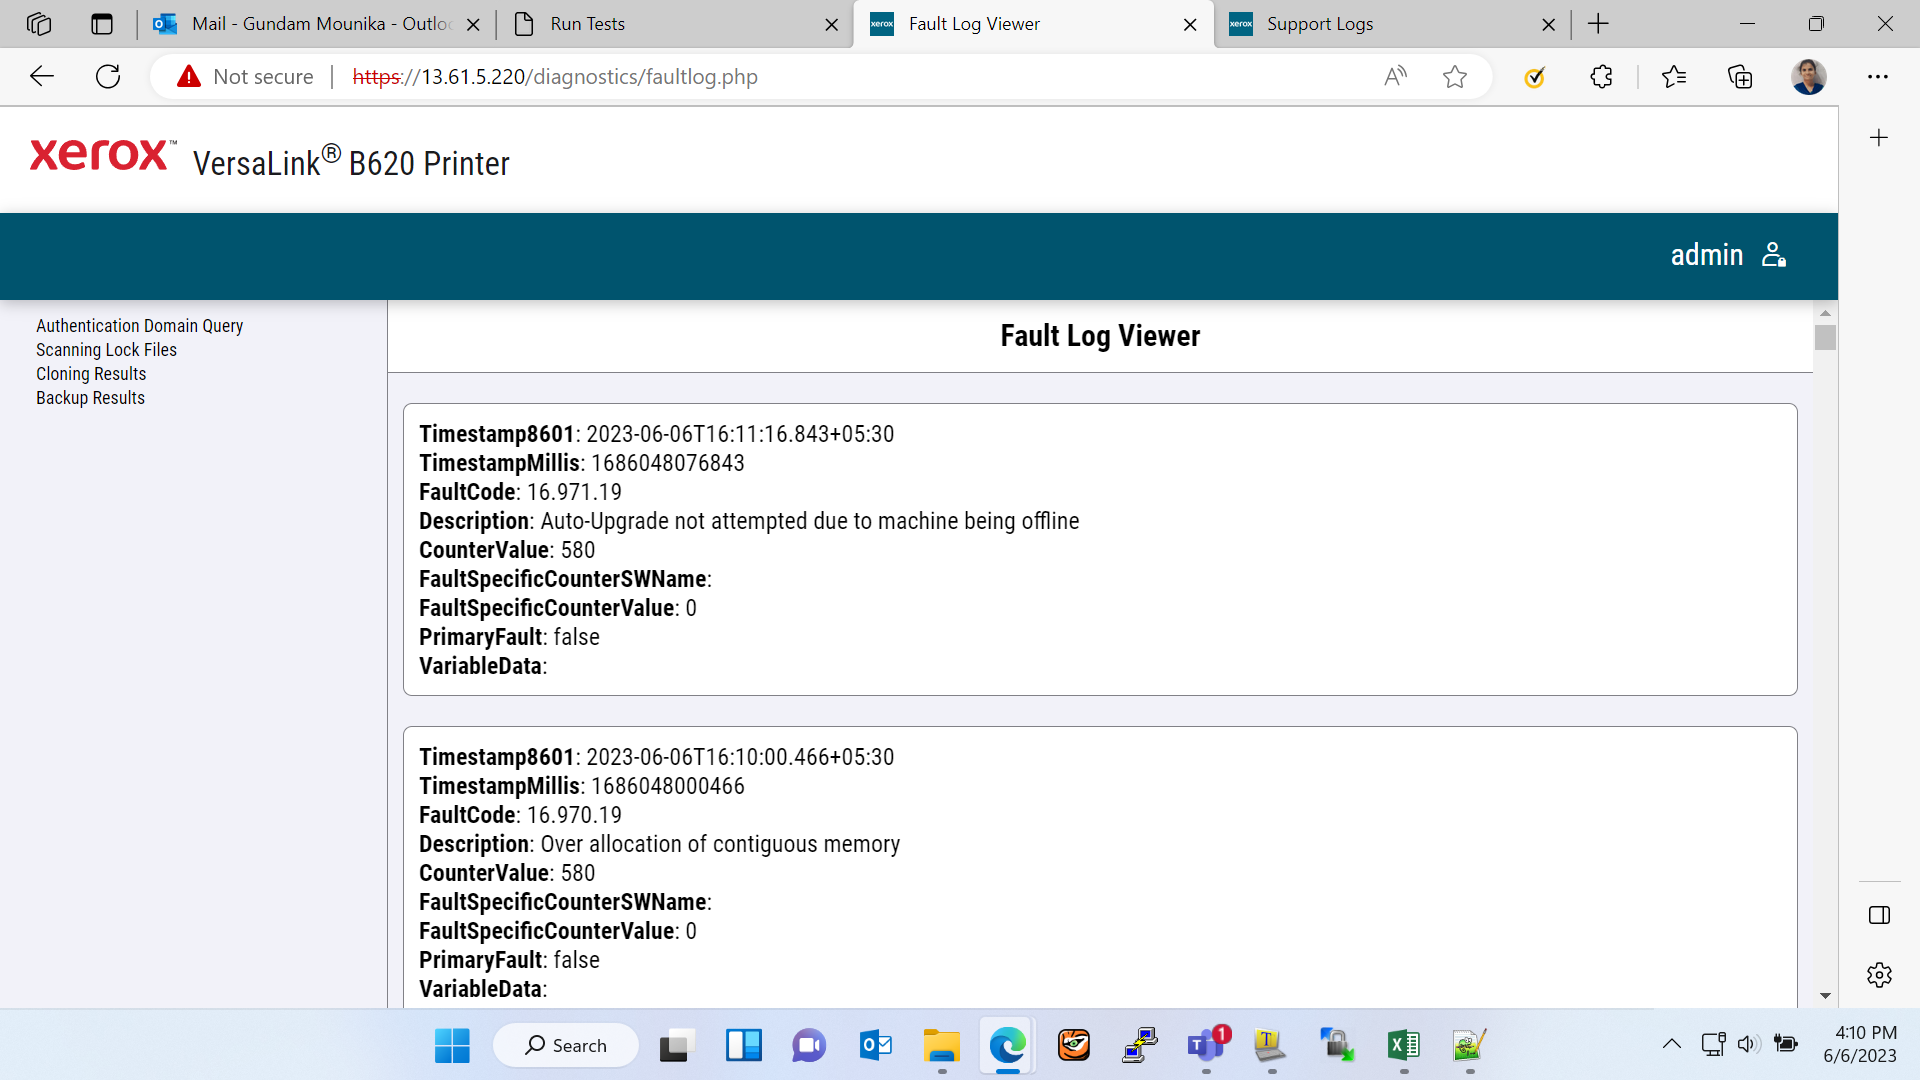Open the Collections icon in toolbar
Image resolution: width=1920 pixels, height=1080 pixels.
[1740, 77]
